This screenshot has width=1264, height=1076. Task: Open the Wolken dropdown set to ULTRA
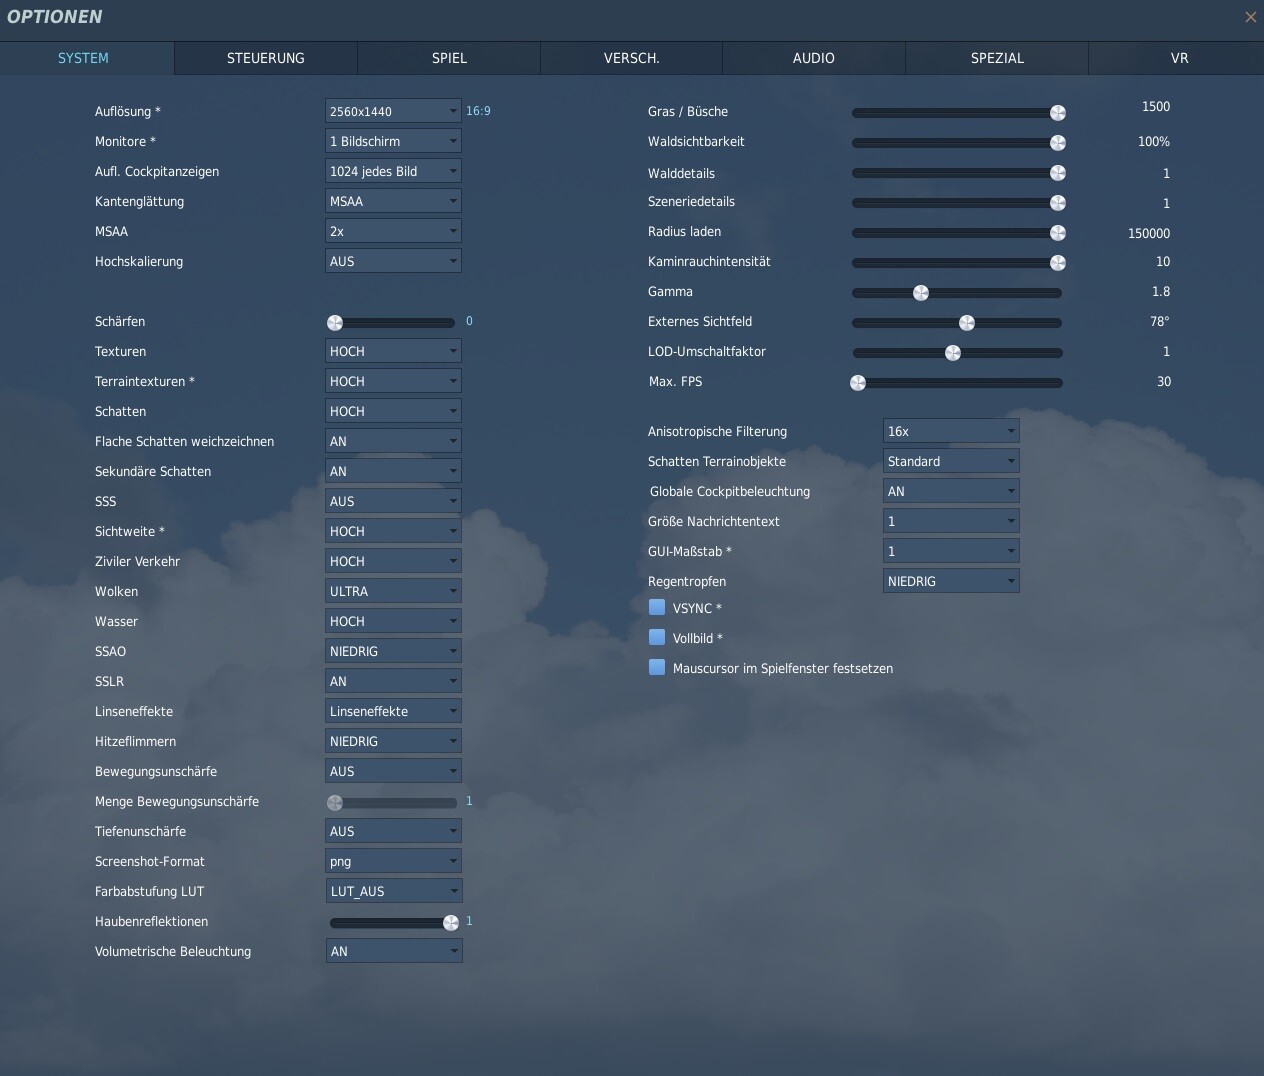coord(393,591)
